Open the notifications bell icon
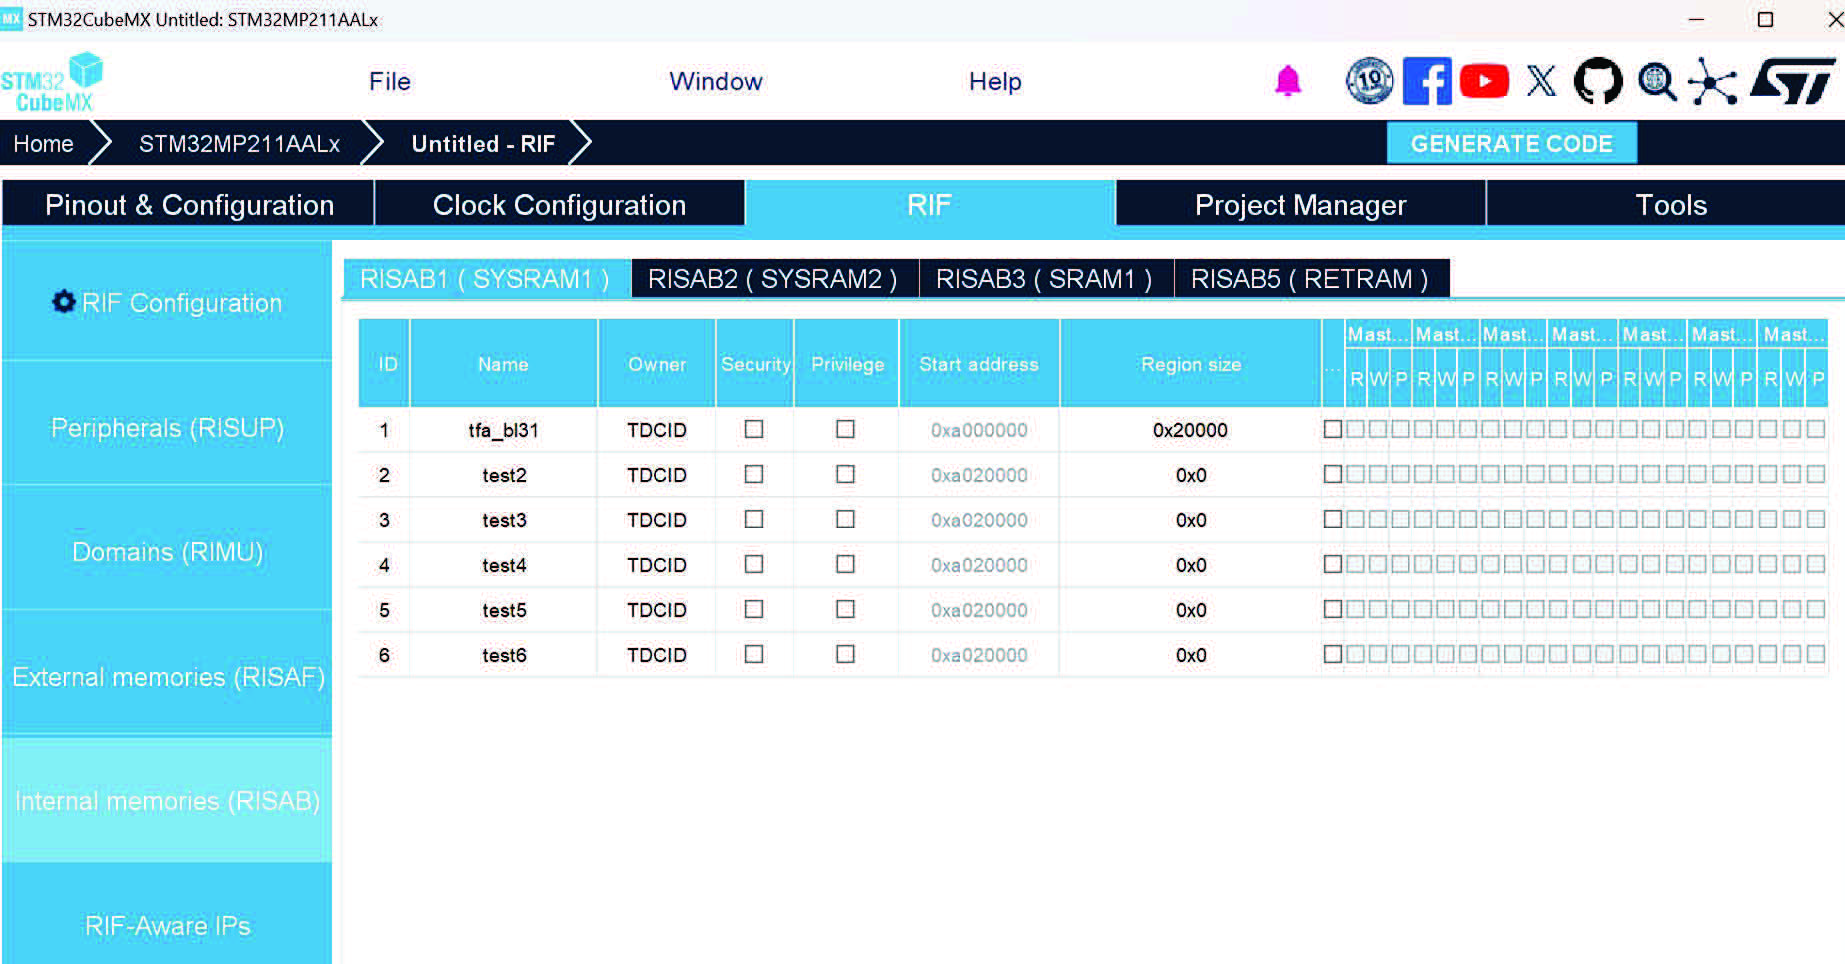Viewport: 1845px width, 964px height. pos(1288,81)
